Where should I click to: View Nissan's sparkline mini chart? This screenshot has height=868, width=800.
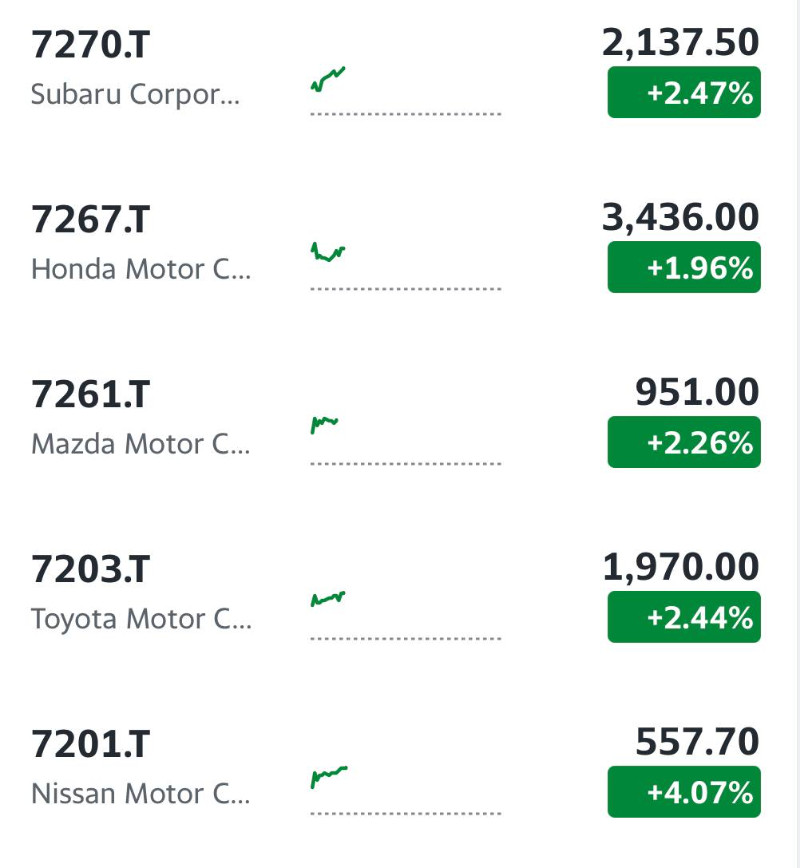(406, 791)
